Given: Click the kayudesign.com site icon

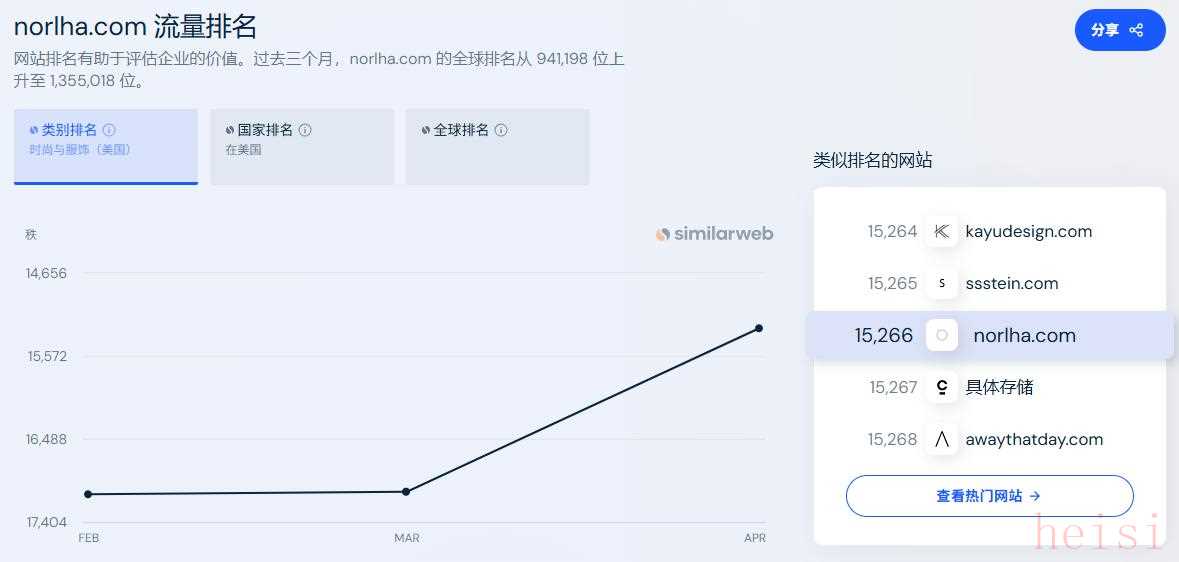Looking at the screenshot, I should (941, 231).
